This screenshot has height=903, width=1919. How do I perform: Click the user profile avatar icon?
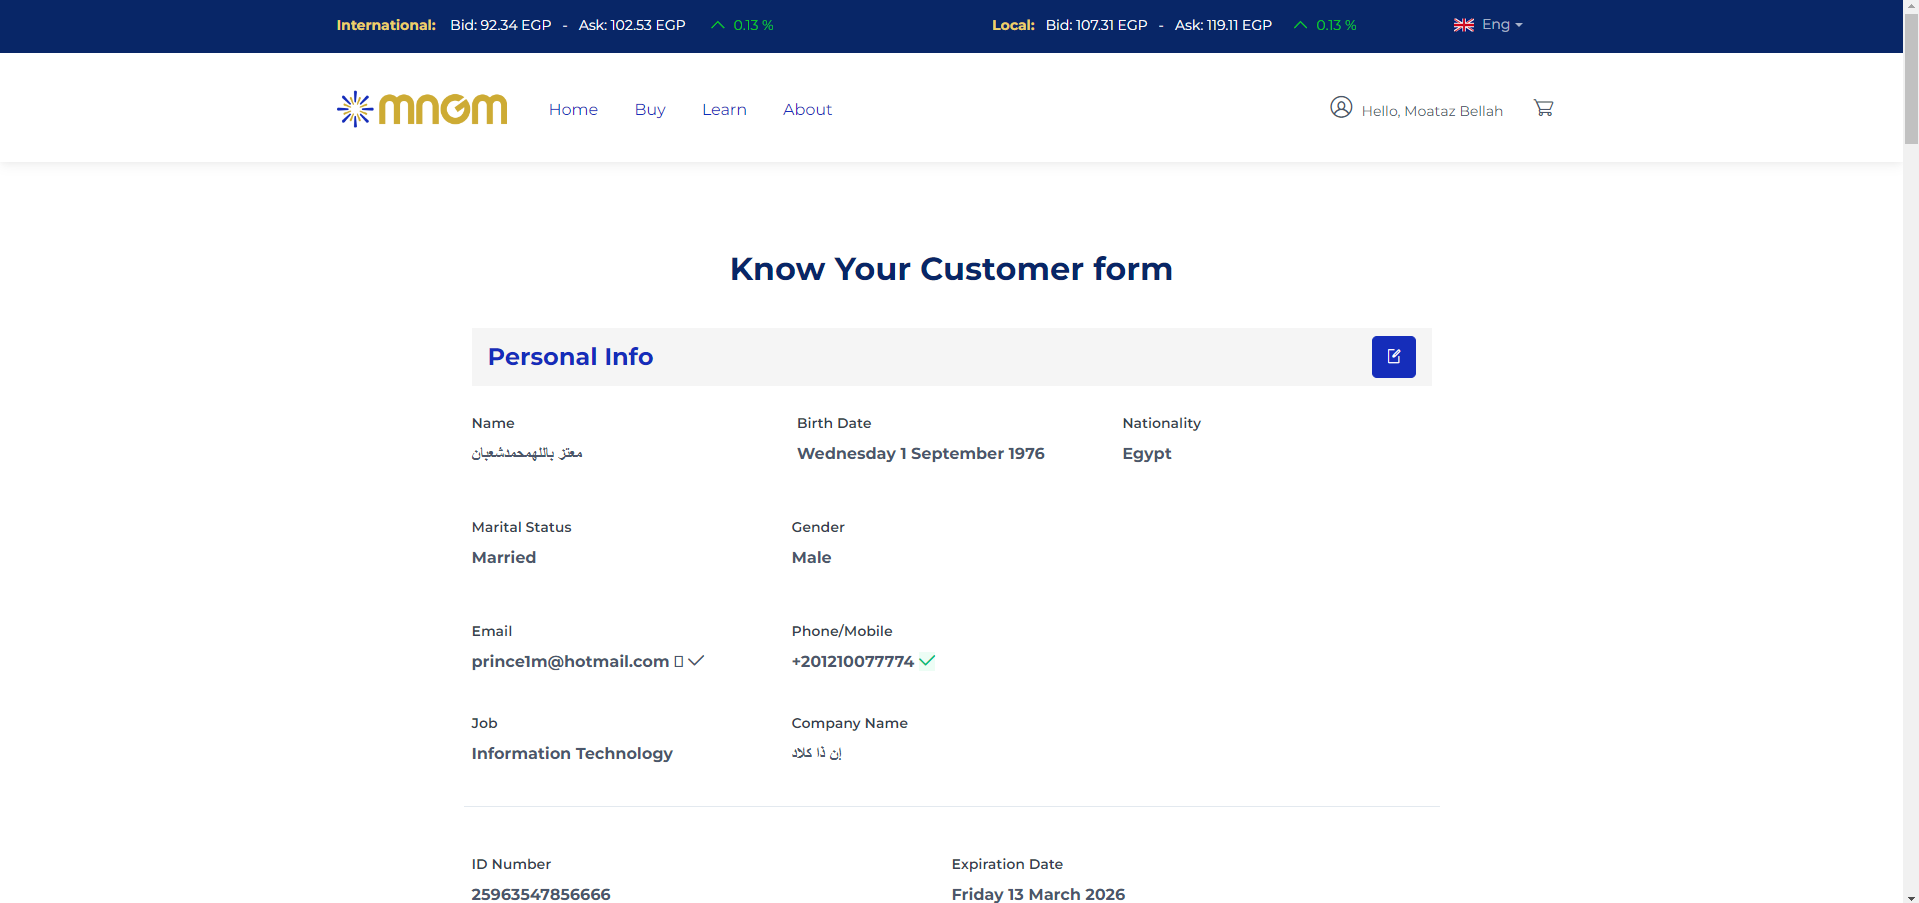tap(1341, 107)
